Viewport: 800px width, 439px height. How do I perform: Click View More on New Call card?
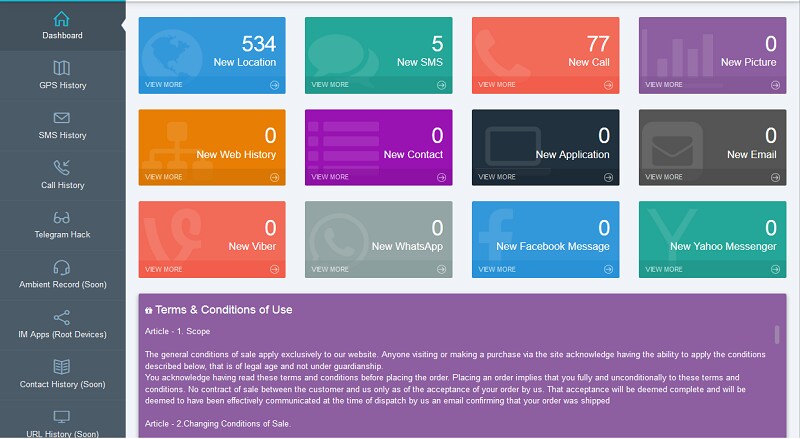click(497, 85)
